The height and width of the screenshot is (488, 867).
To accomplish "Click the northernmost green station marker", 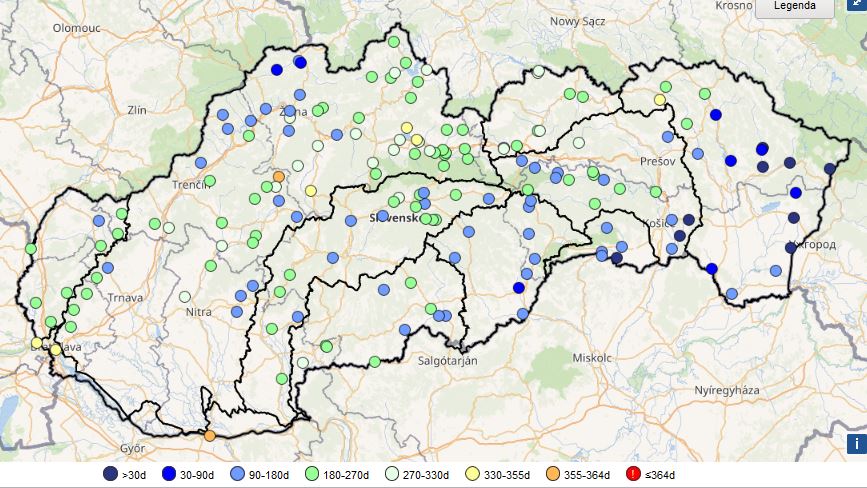I will click(394, 42).
